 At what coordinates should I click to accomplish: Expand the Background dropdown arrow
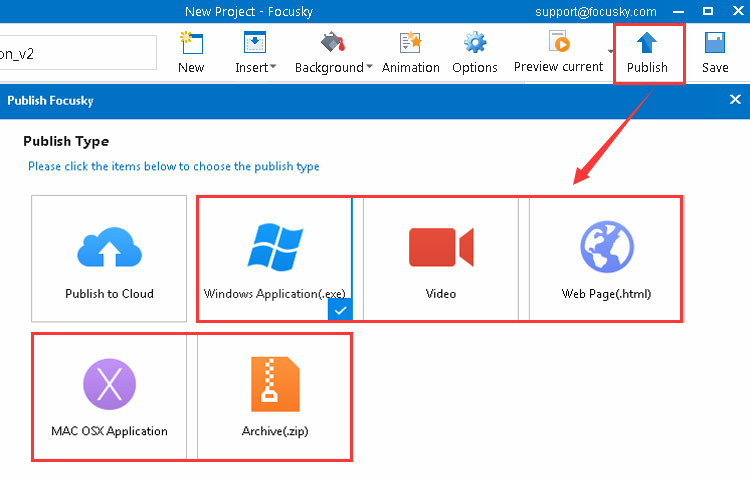(x=369, y=67)
